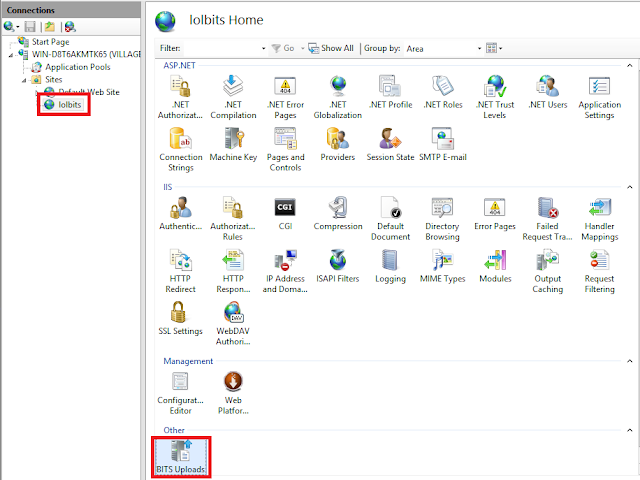This screenshot has width=640, height=480.
Task: Open Handler Mappings feature
Action: coord(599,219)
